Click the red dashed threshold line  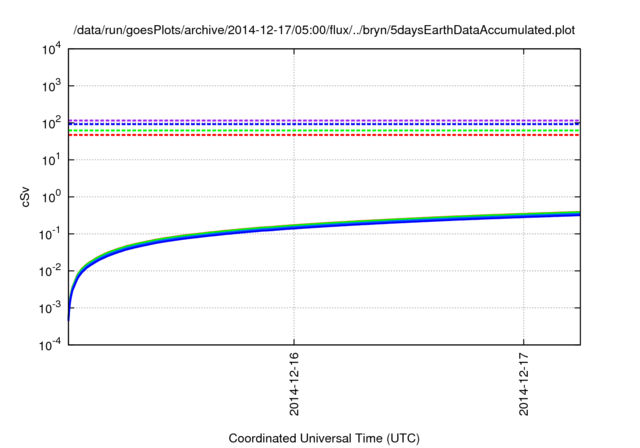click(x=324, y=135)
